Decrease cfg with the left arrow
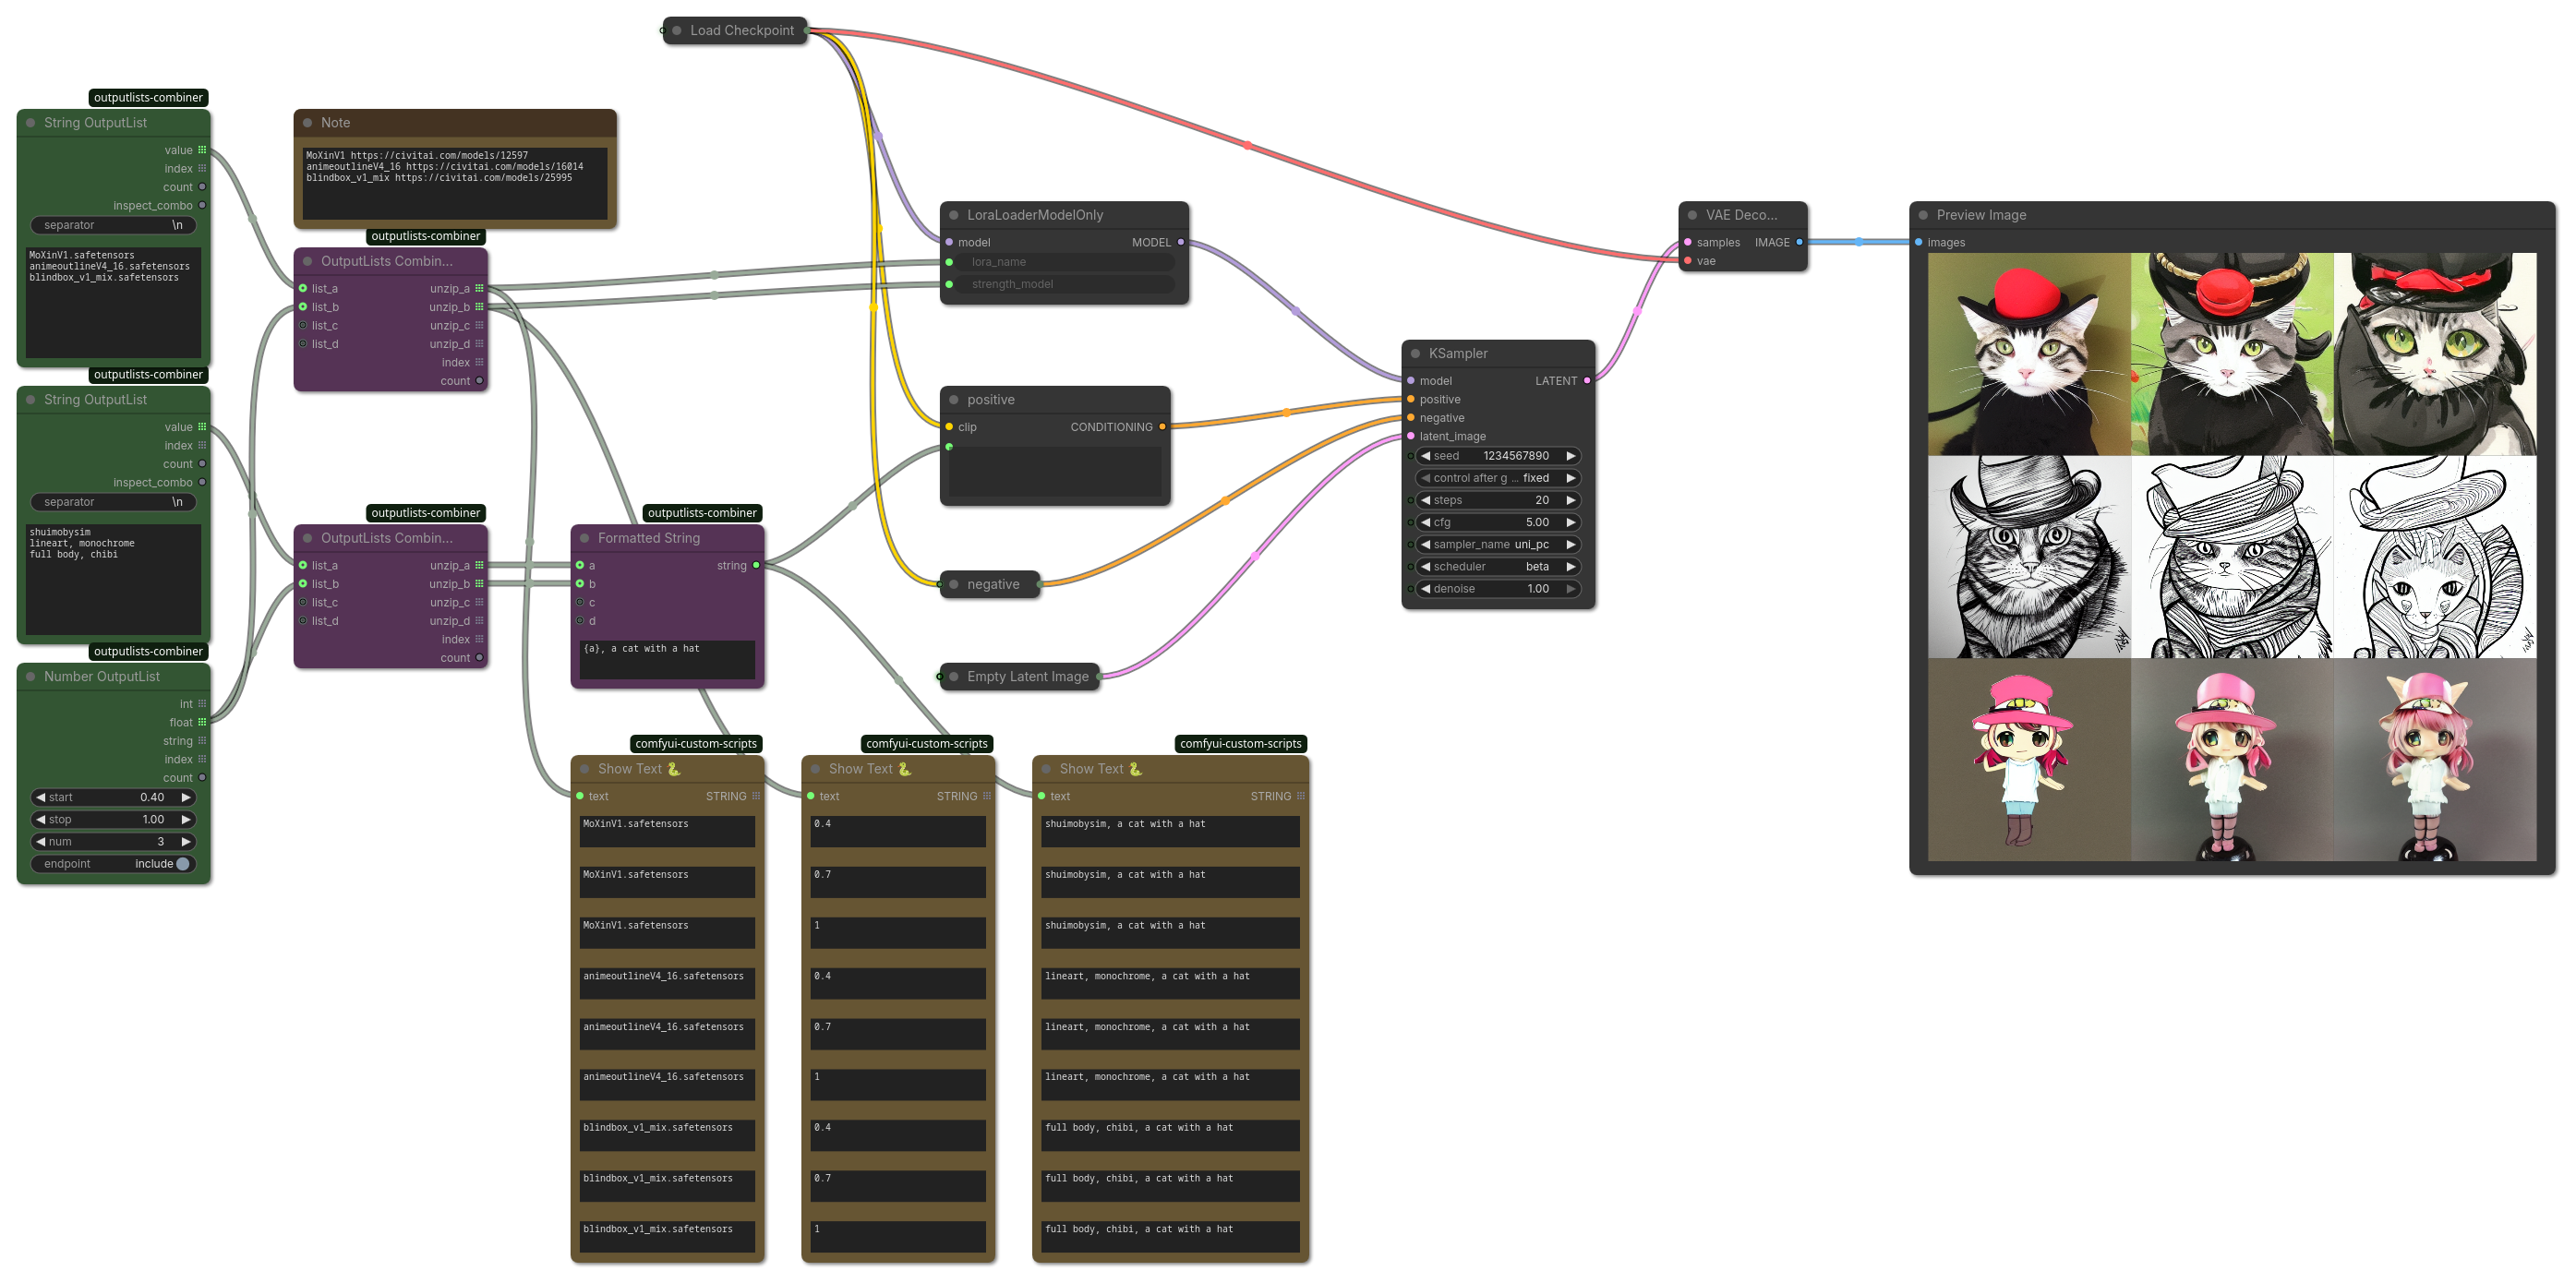 [1426, 522]
